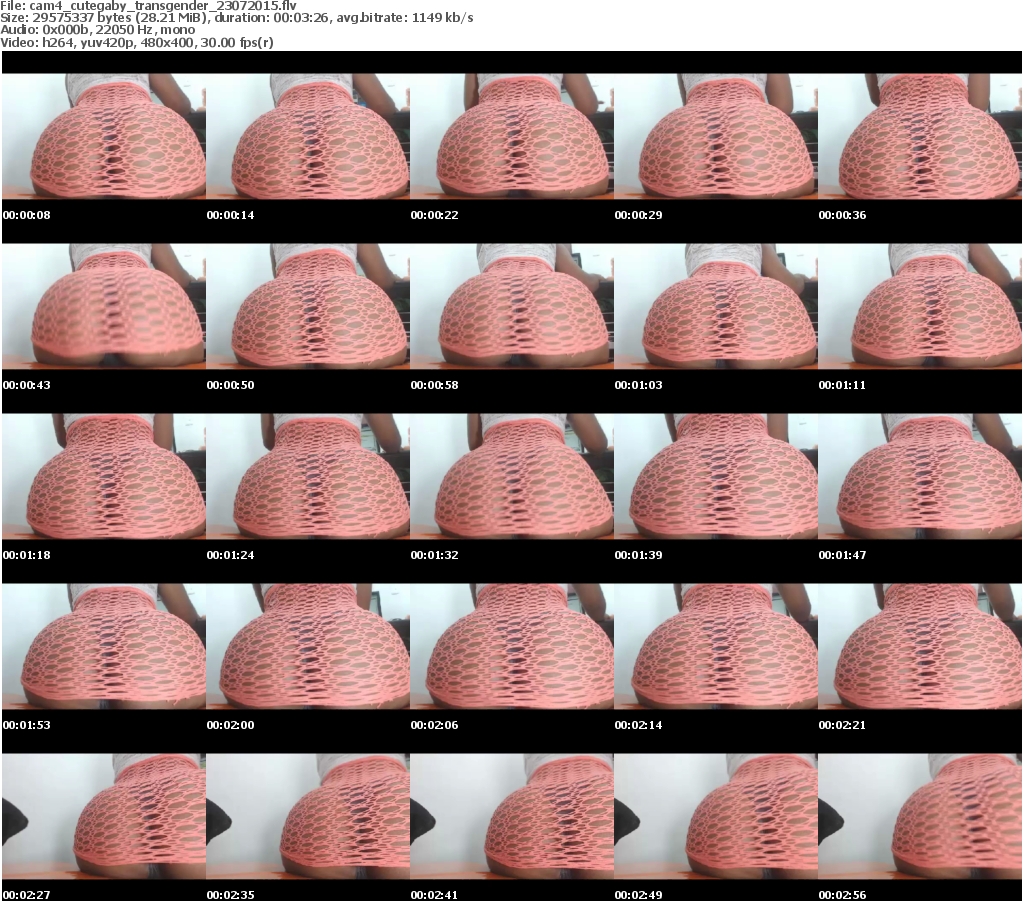Click the Size and duration info line
The width and height of the screenshot is (1024, 901).
236,18
